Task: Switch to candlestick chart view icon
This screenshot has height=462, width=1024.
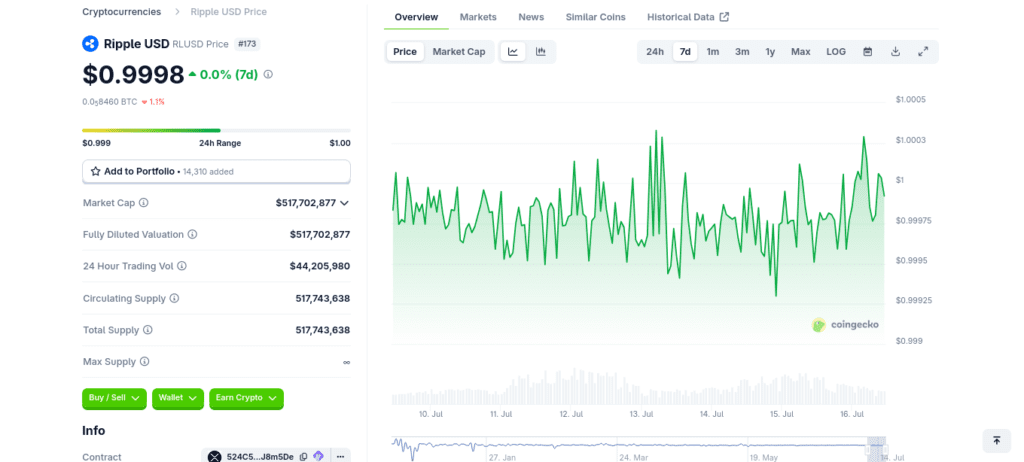Action: 541,52
